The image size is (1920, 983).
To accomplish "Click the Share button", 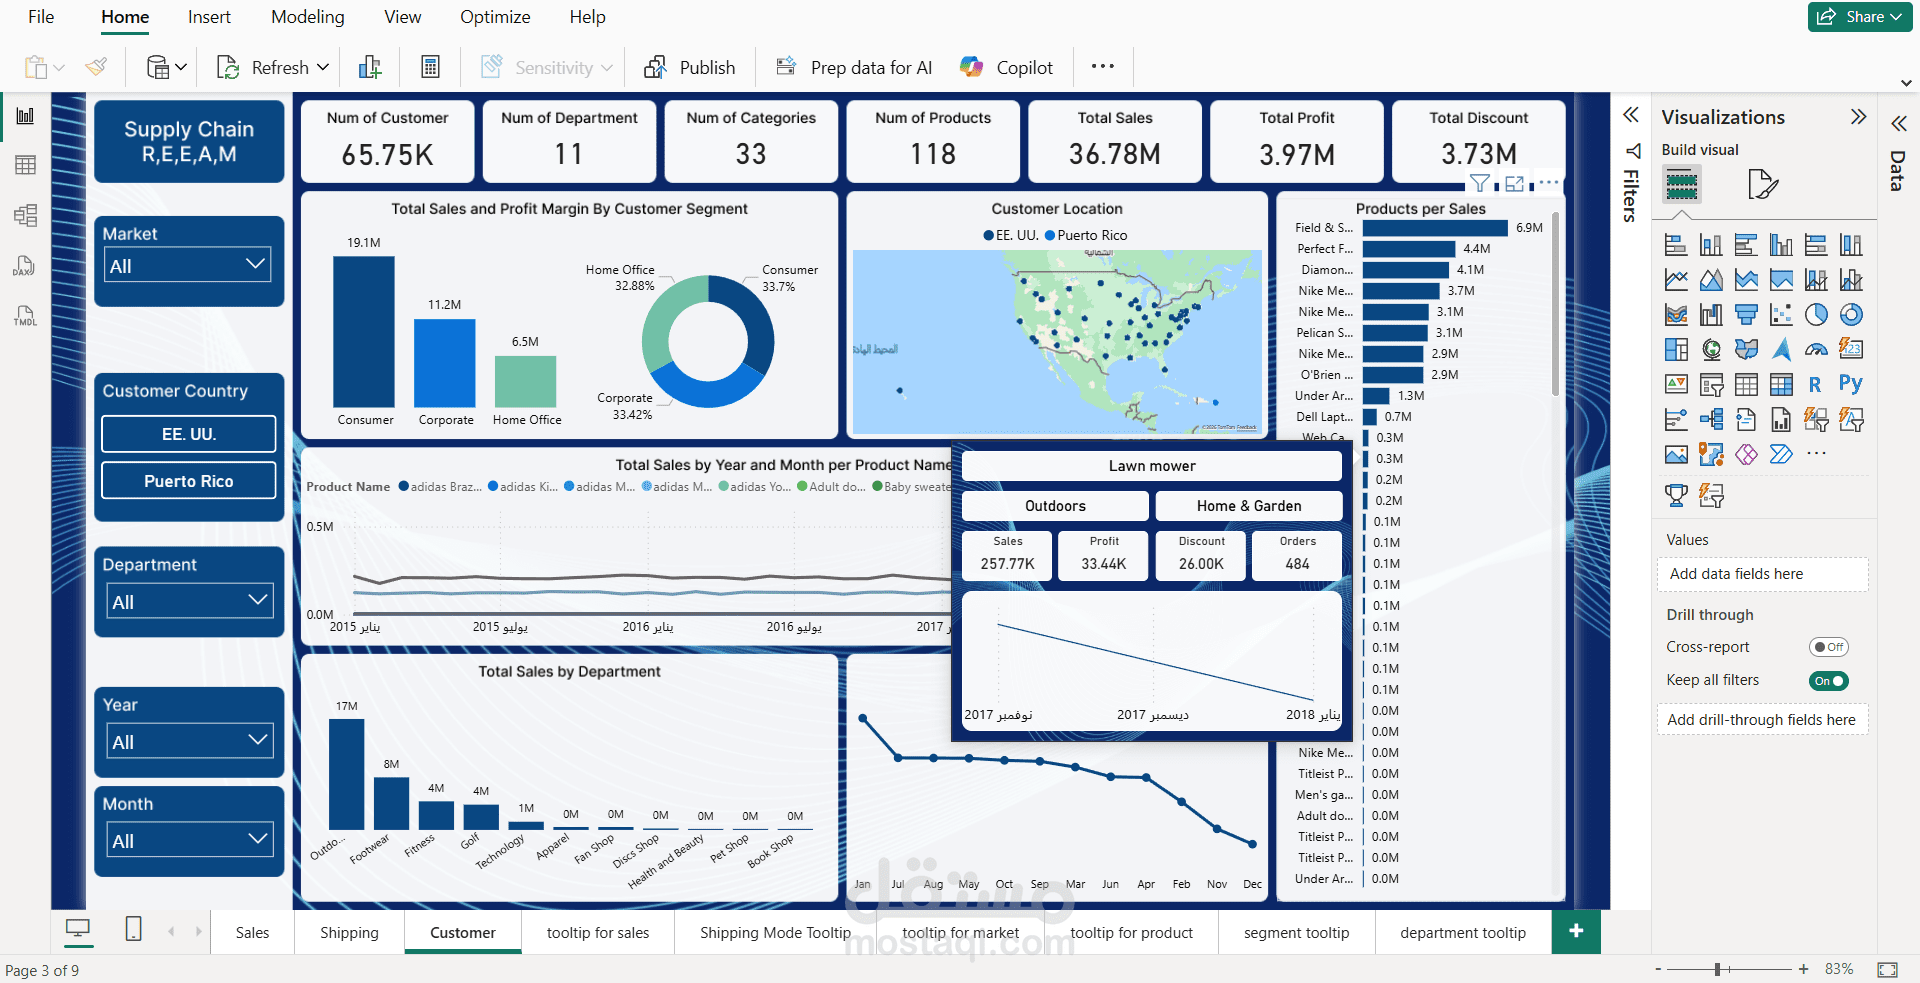I will point(1860,17).
